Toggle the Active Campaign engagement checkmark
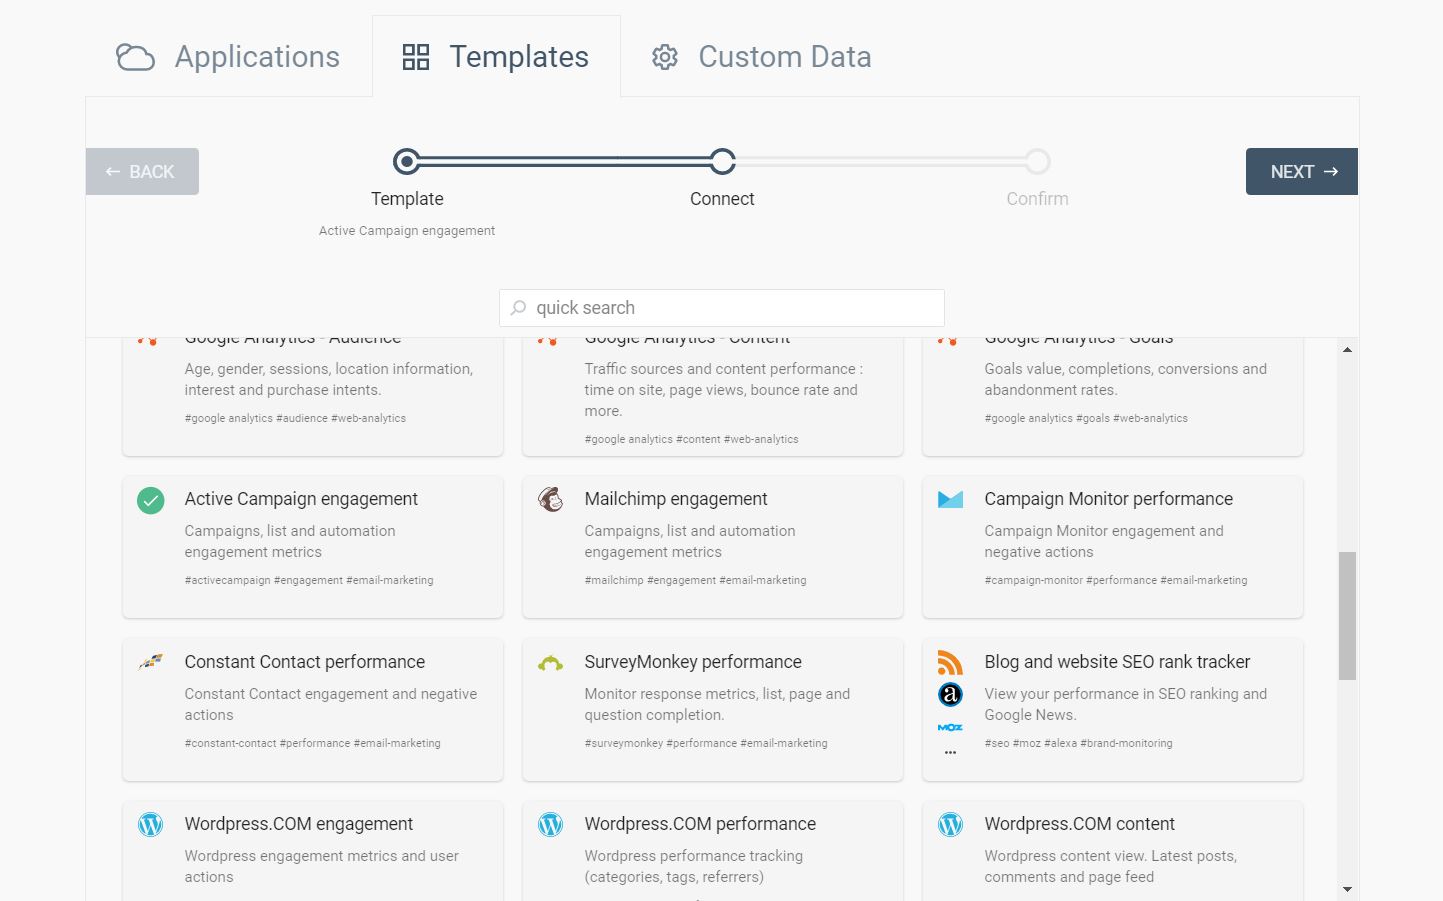This screenshot has width=1443, height=901. [151, 500]
